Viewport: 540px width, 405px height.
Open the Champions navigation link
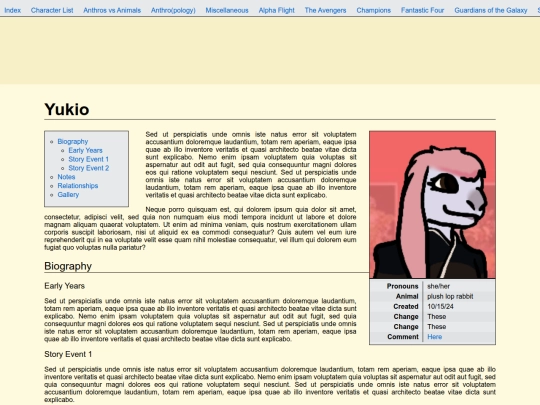(374, 10)
